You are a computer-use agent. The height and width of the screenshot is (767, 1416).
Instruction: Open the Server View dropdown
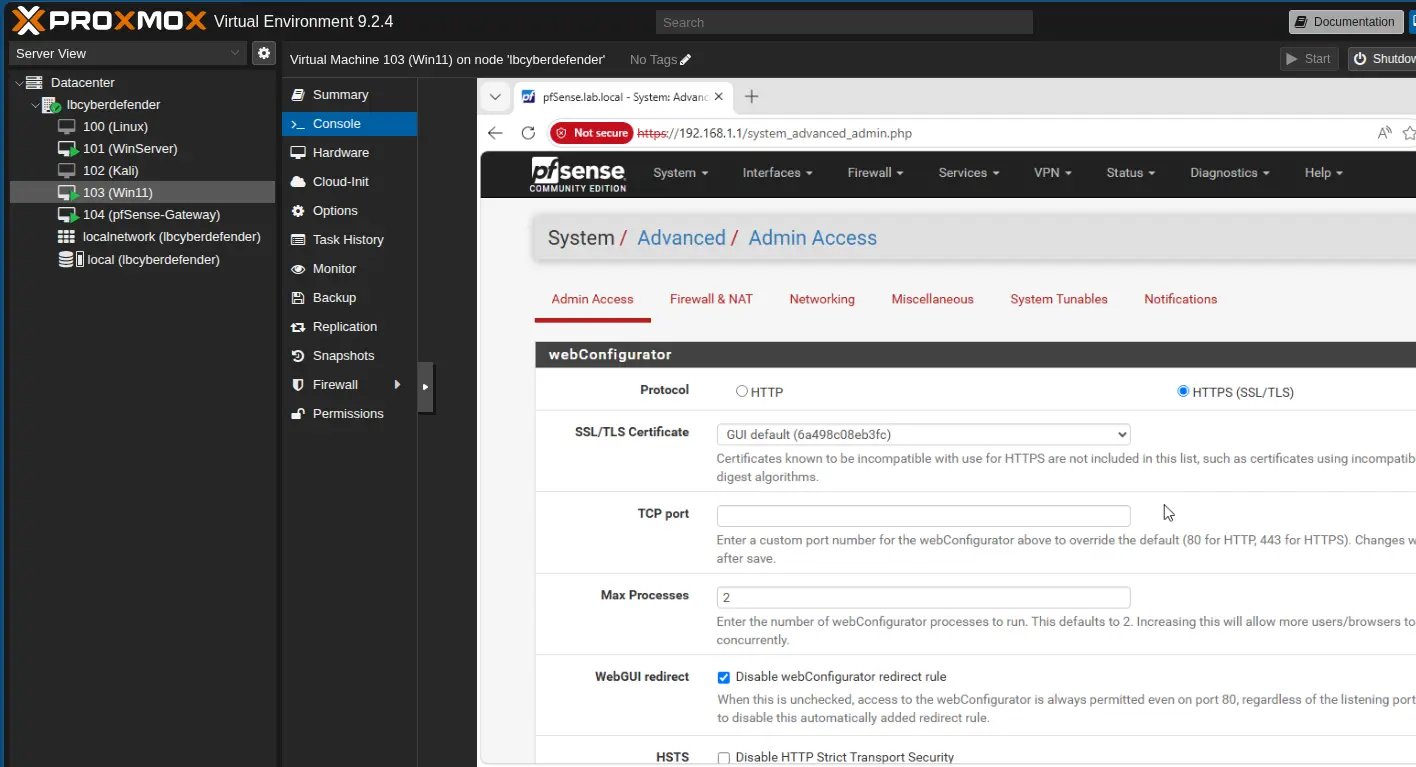pos(128,53)
